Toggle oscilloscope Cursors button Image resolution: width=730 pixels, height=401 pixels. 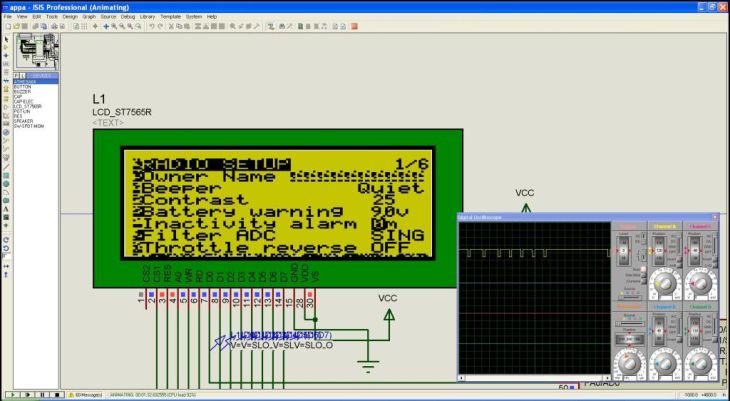point(643,281)
